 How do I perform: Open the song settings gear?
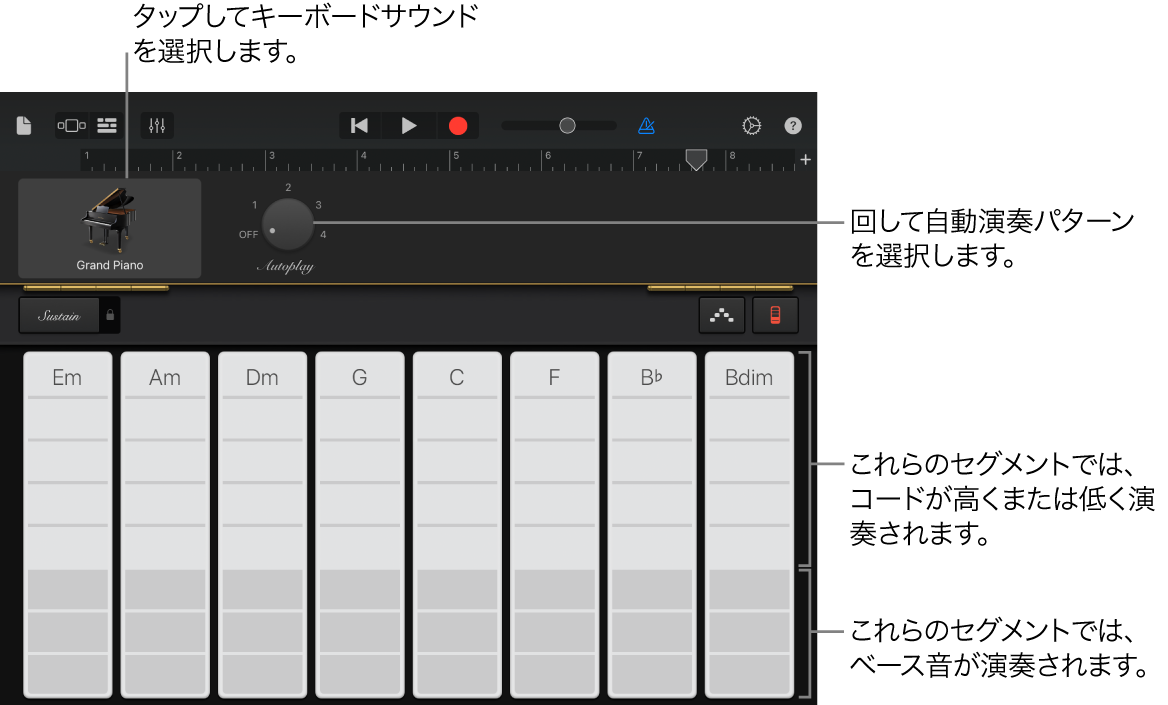(751, 125)
